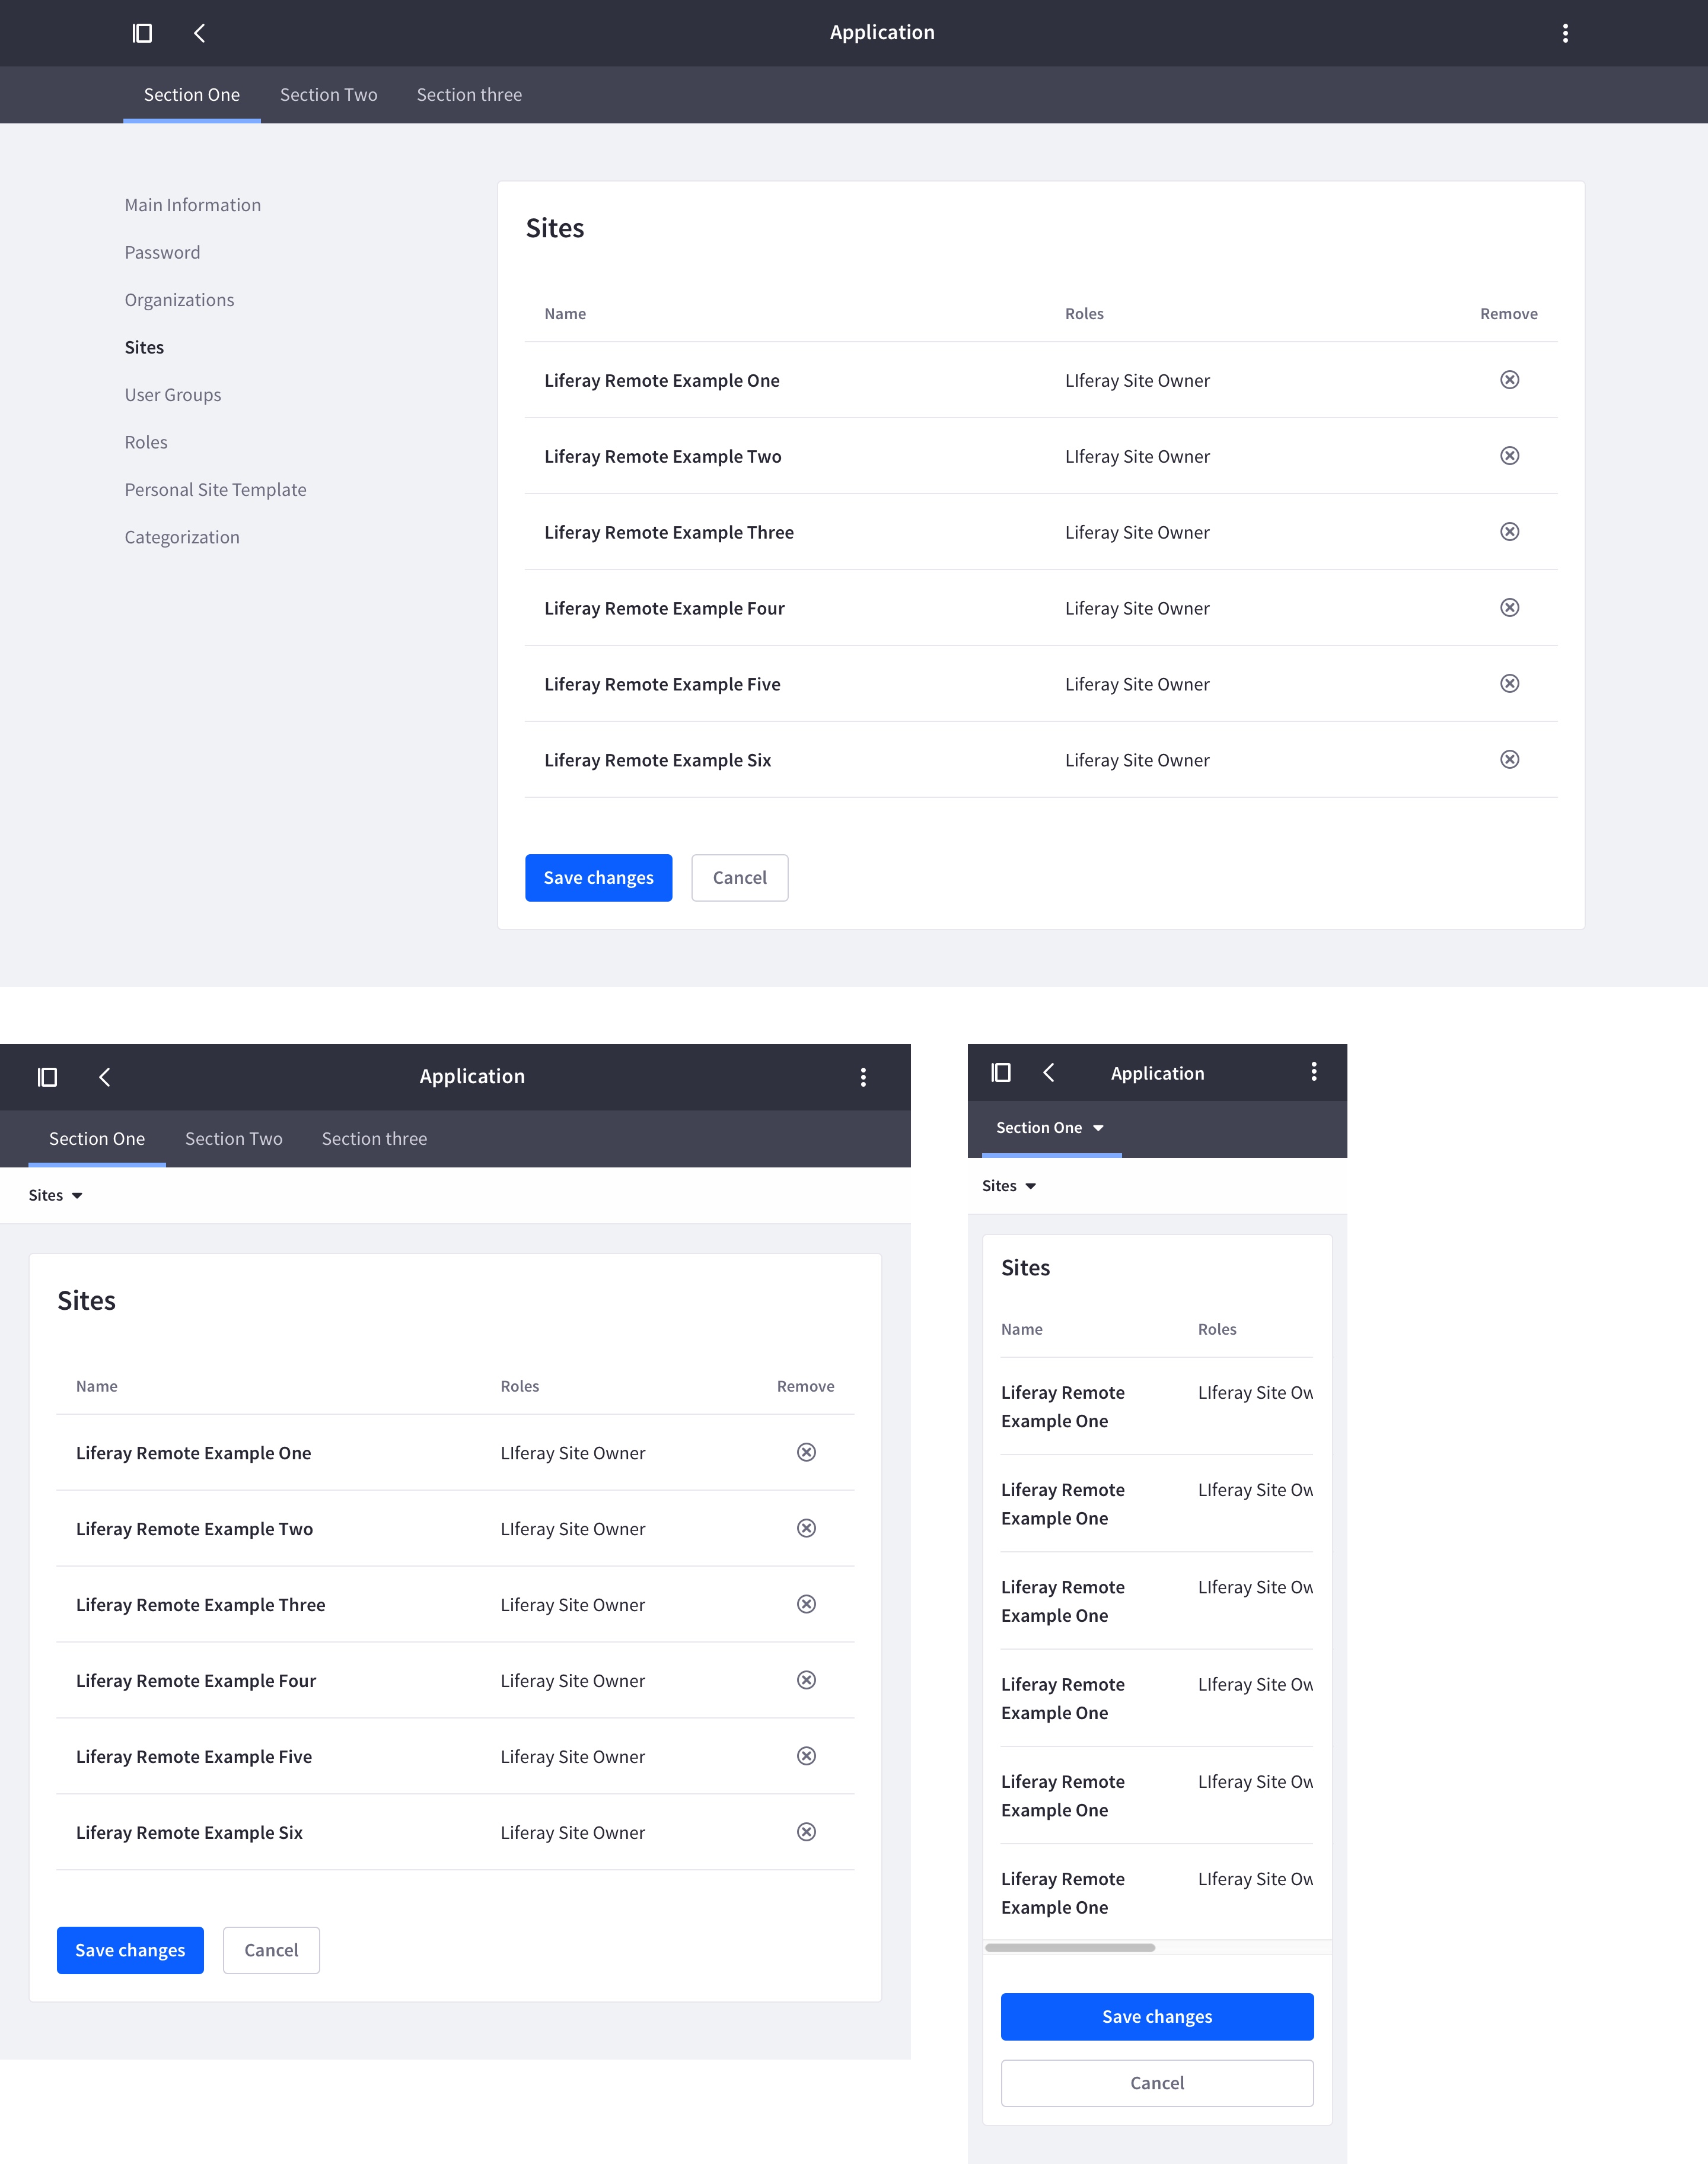Toggle the sidebar panel icon top left
Image resolution: width=1708 pixels, height=2164 pixels.
point(142,33)
